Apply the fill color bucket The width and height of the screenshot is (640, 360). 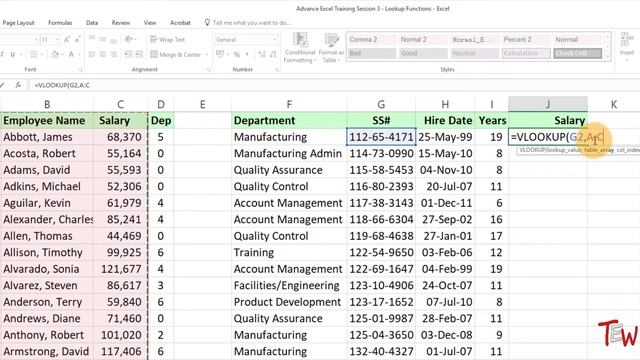coord(54,54)
